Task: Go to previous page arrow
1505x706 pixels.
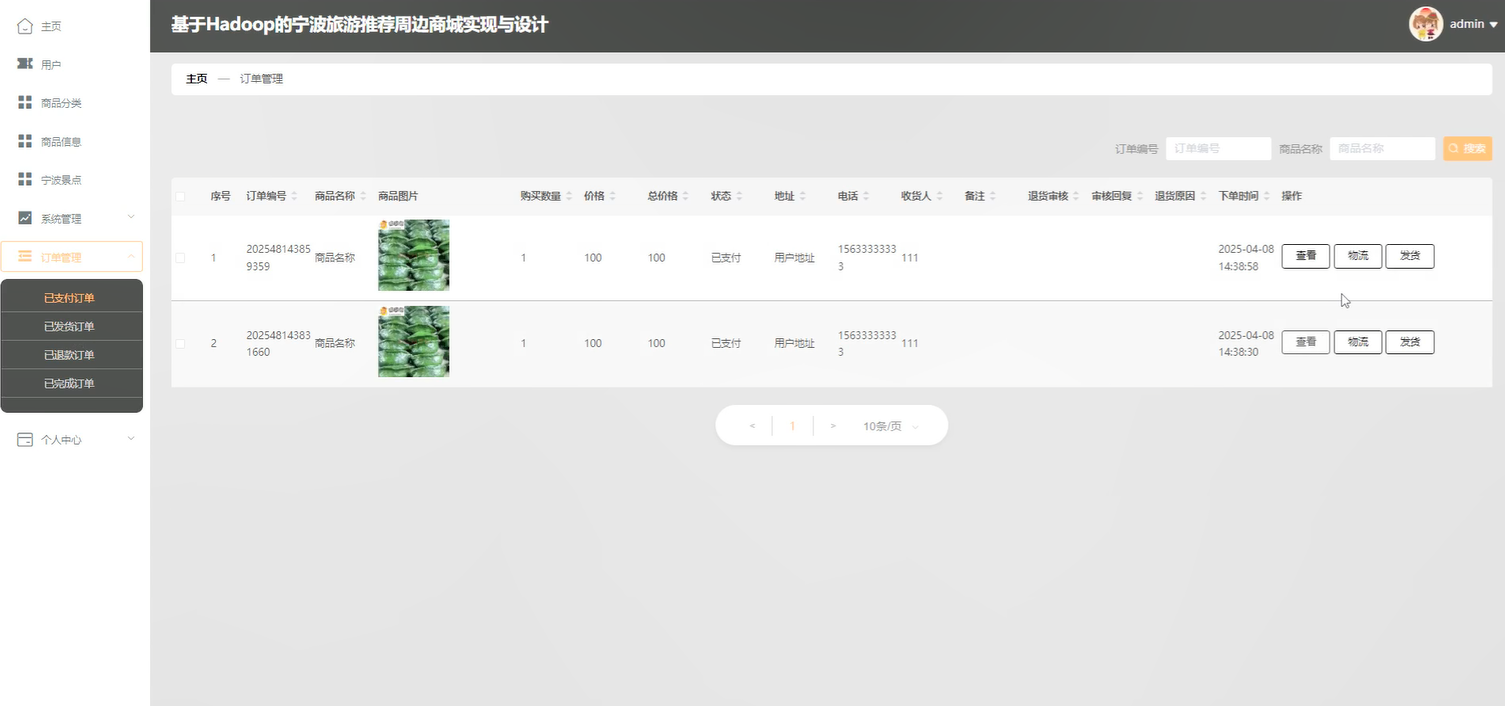Action: click(752, 426)
